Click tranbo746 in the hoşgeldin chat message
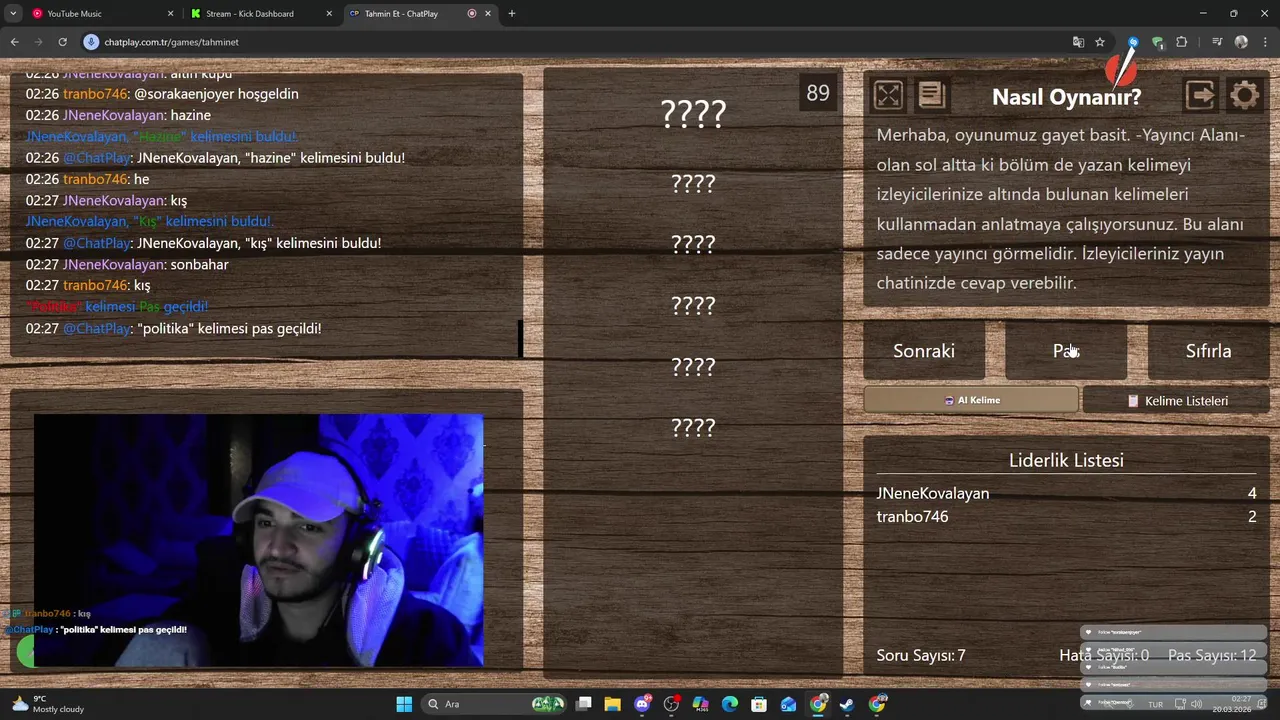This screenshot has width=1280, height=720. coord(95,93)
